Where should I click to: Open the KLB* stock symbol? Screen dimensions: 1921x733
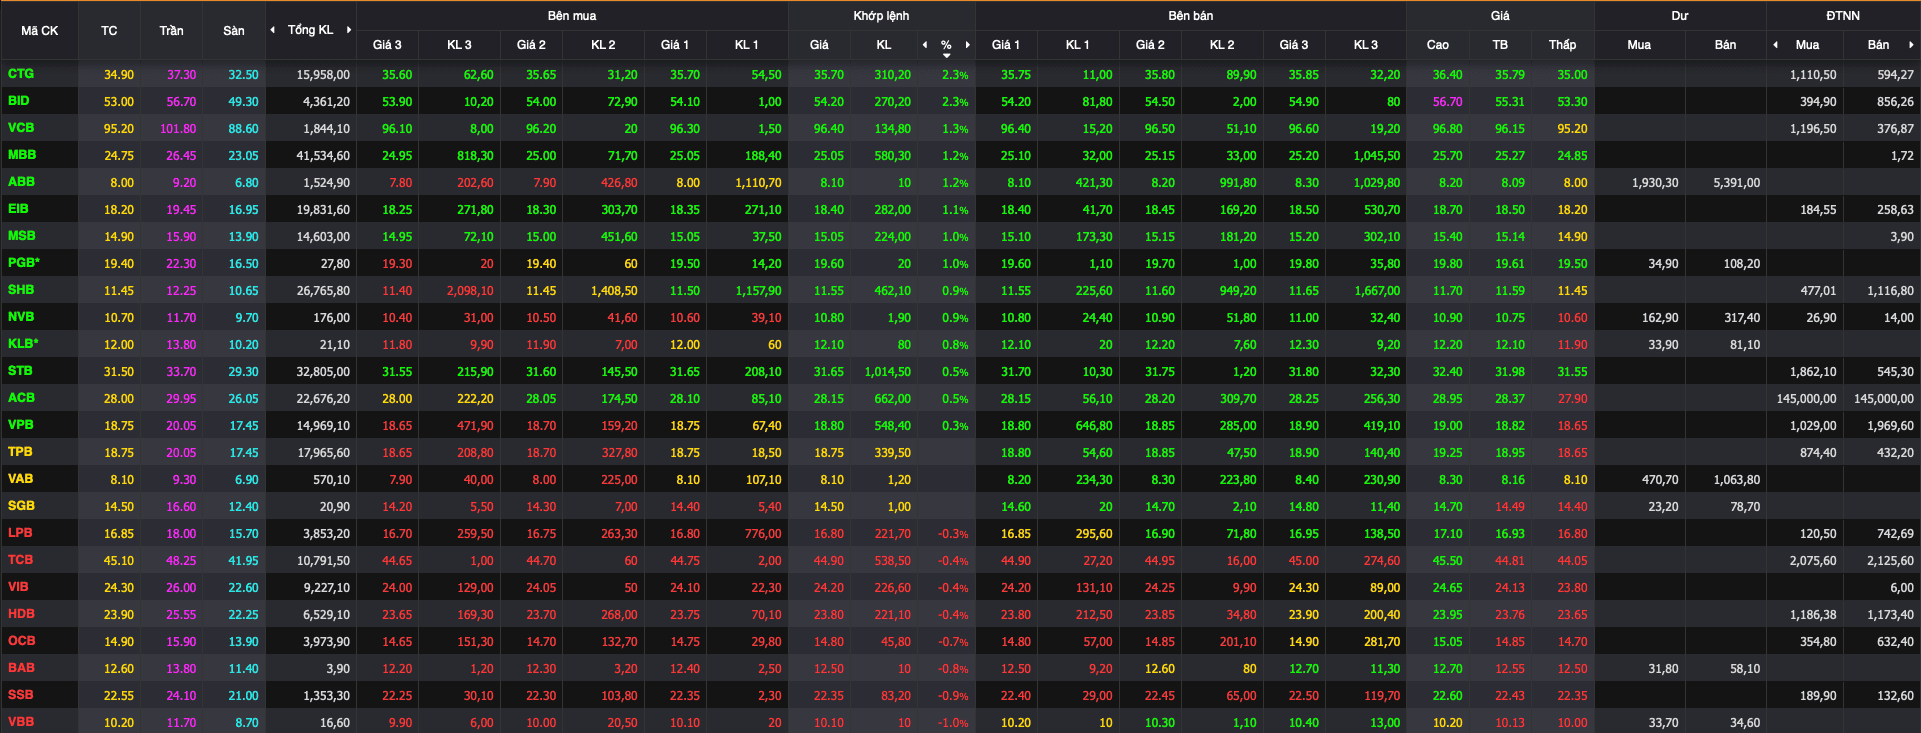click(23, 344)
